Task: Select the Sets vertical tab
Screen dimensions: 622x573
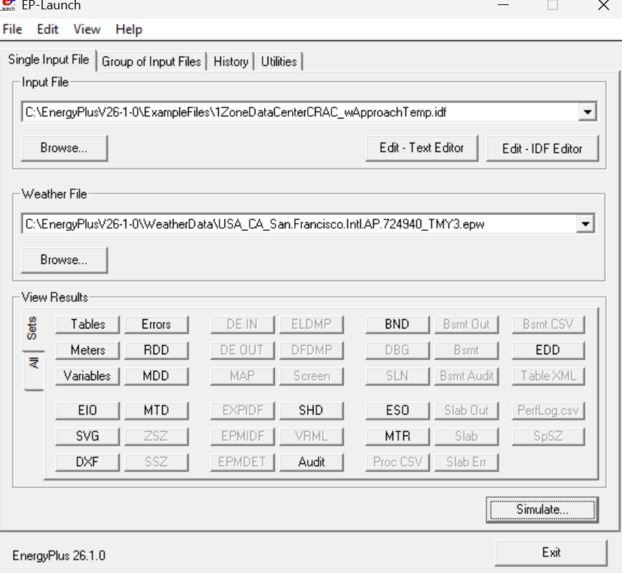Action: 33,329
